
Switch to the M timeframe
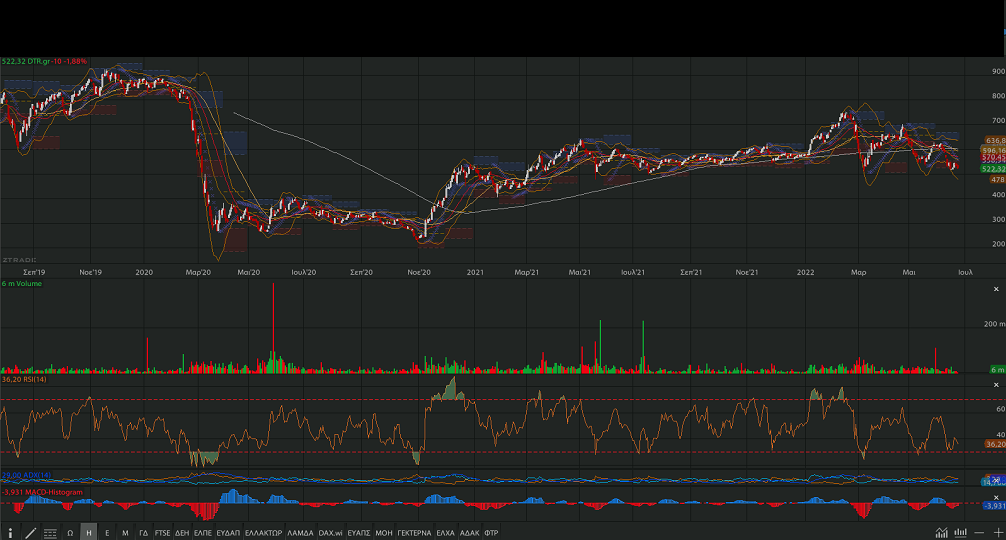[x=125, y=533]
